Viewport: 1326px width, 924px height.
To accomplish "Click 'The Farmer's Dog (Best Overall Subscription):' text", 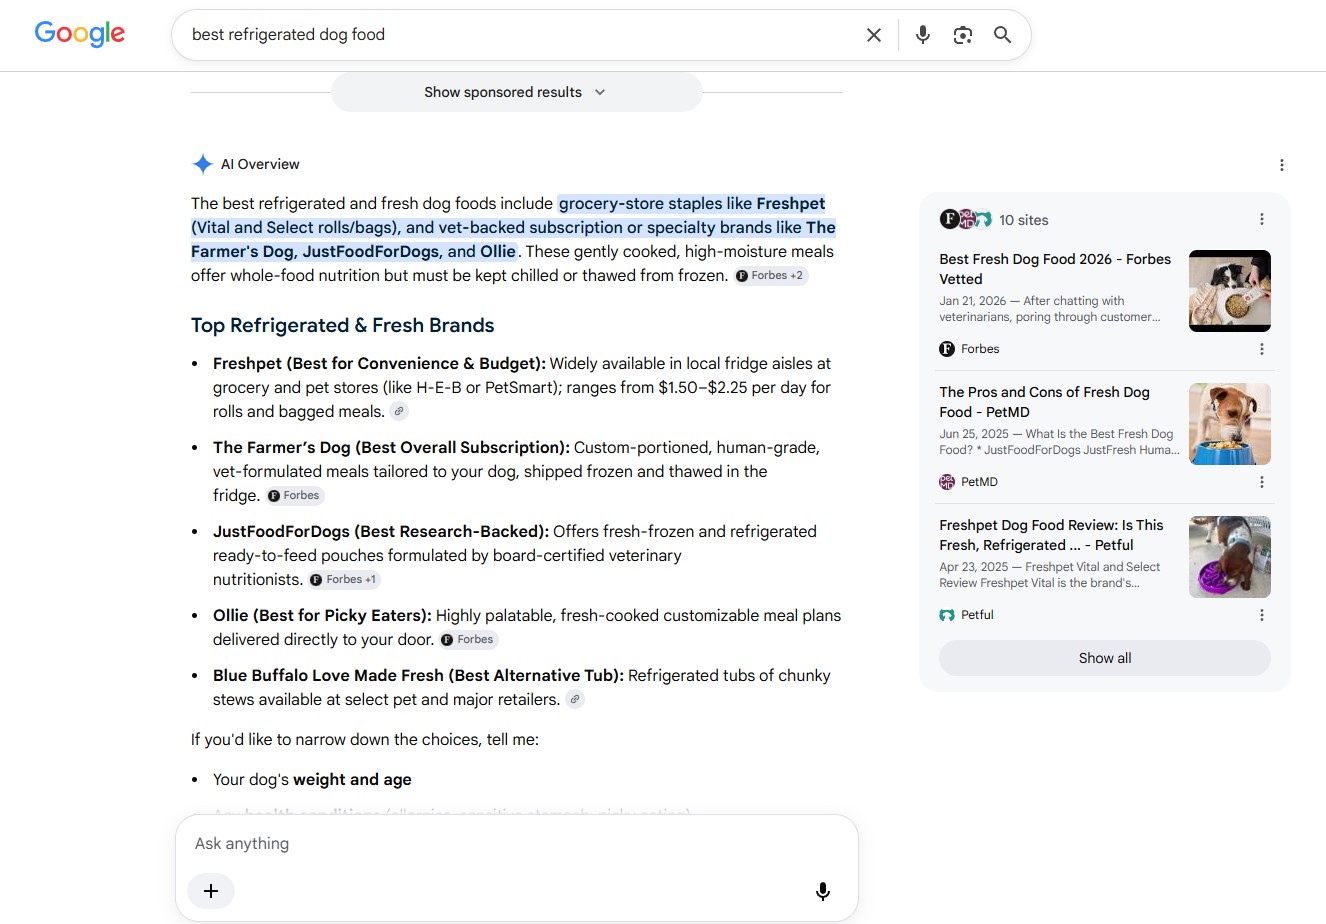I will 391,448.
